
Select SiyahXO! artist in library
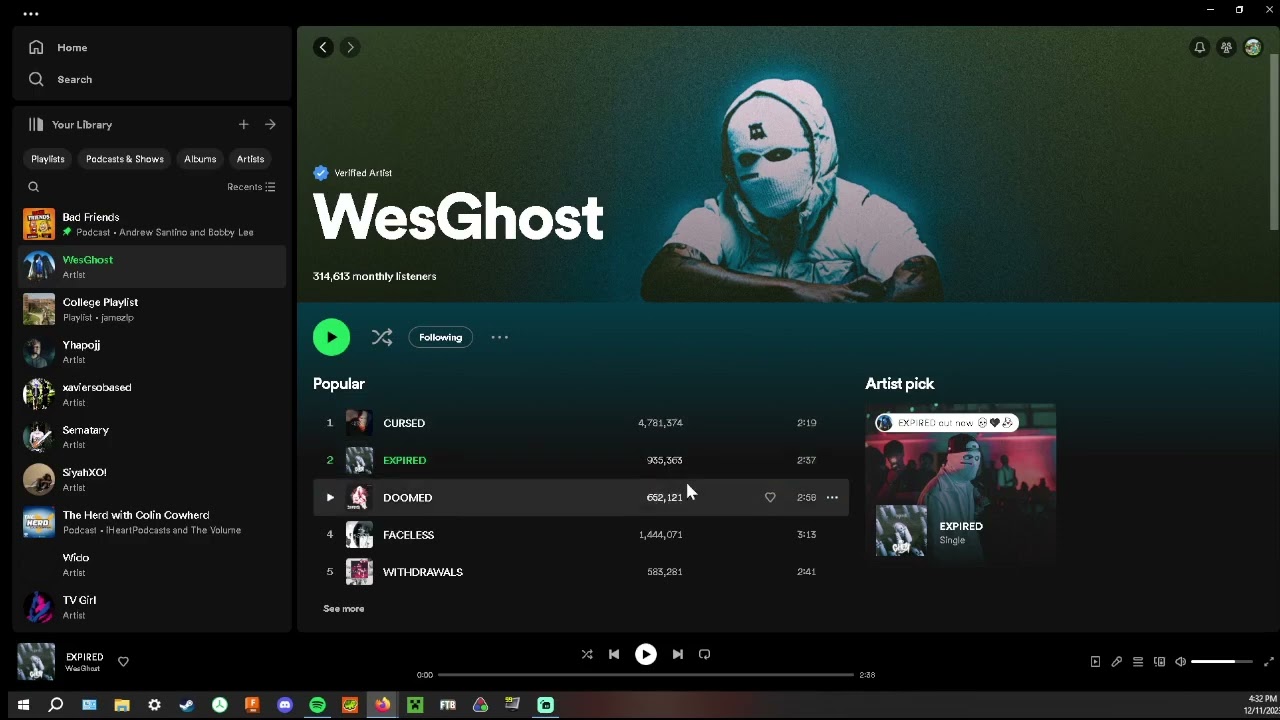152,479
